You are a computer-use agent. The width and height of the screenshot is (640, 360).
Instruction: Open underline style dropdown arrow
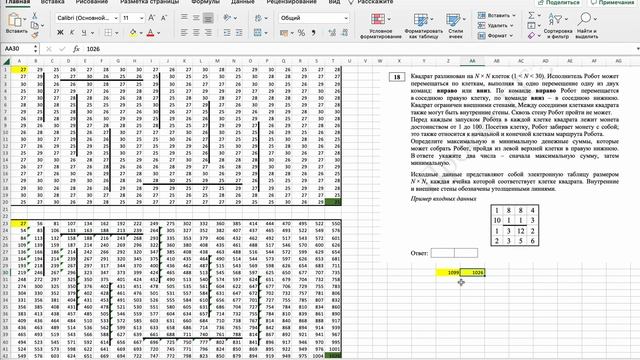pyautogui.click(x=92, y=33)
